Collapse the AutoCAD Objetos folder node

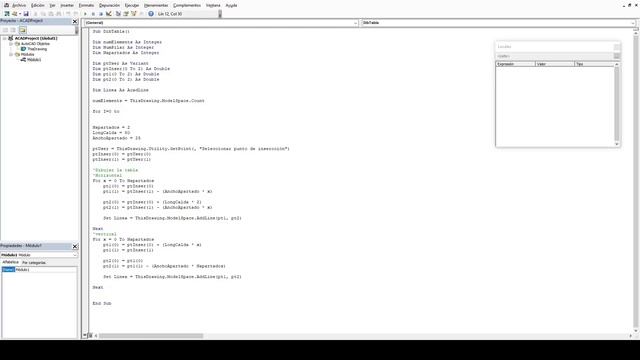(x=11, y=44)
